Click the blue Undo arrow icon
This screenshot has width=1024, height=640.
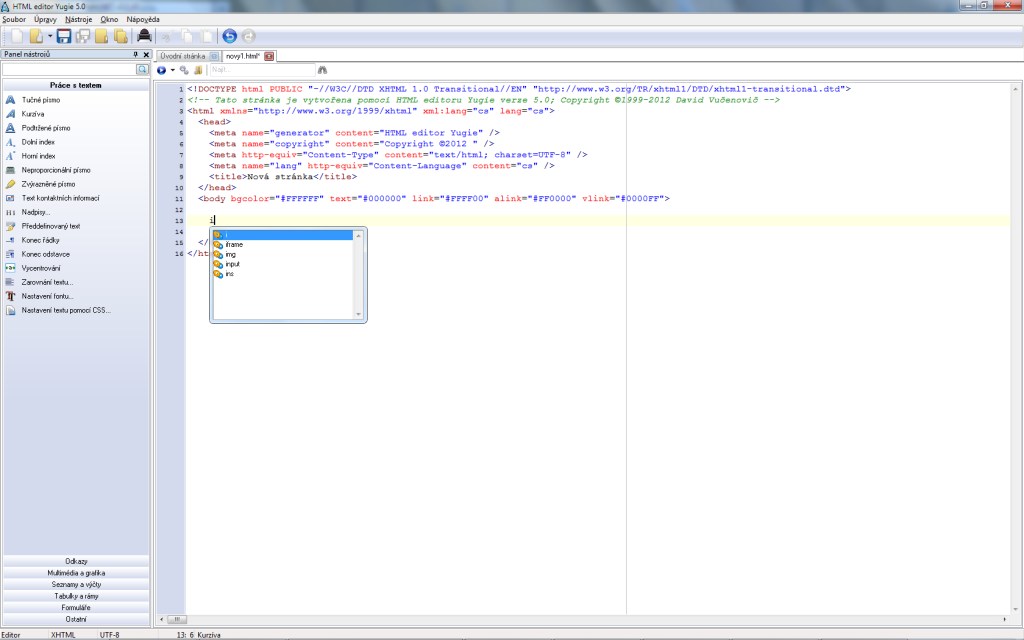tap(230, 37)
